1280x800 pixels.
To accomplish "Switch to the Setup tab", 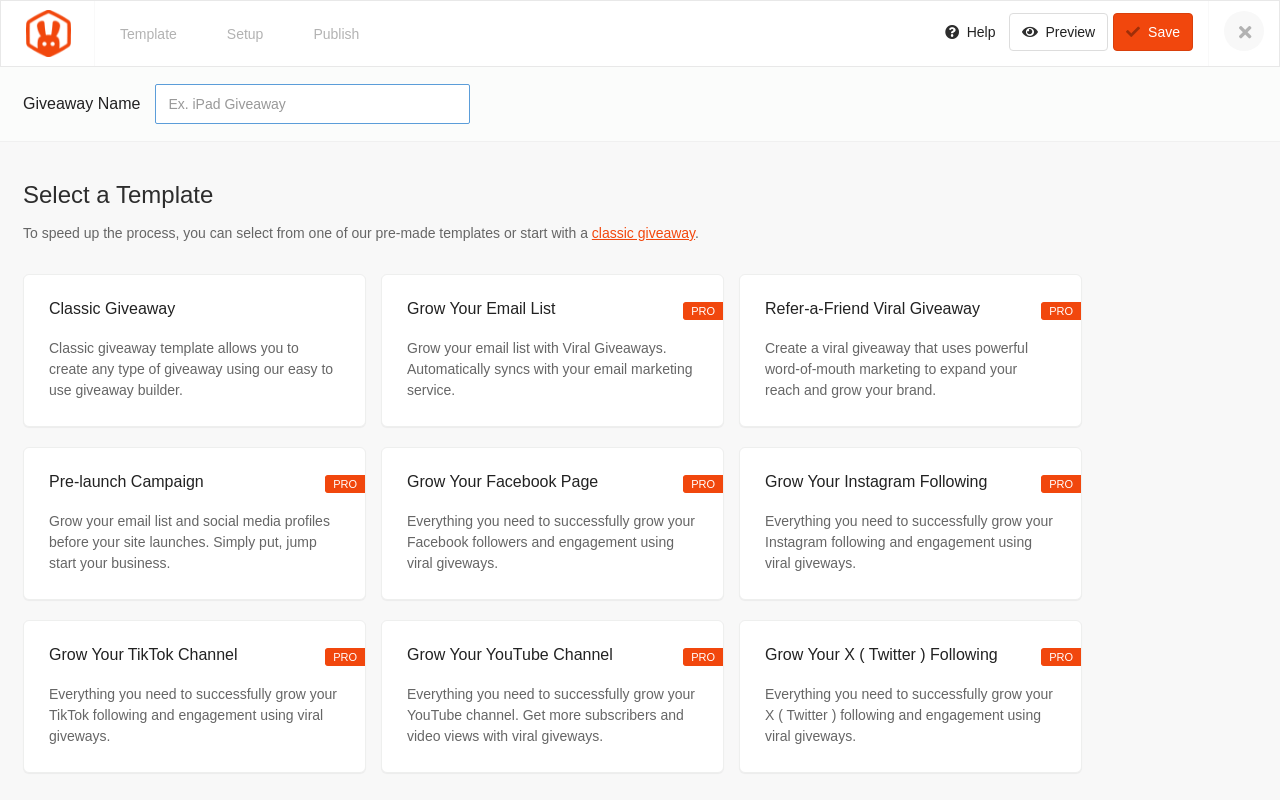I will tap(245, 34).
